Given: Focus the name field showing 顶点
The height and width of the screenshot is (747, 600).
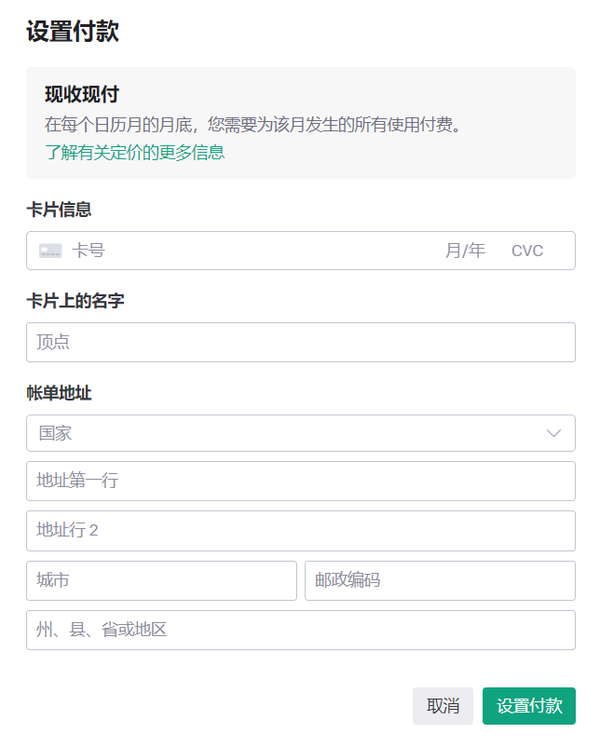Looking at the screenshot, I should (x=300, y=342).
